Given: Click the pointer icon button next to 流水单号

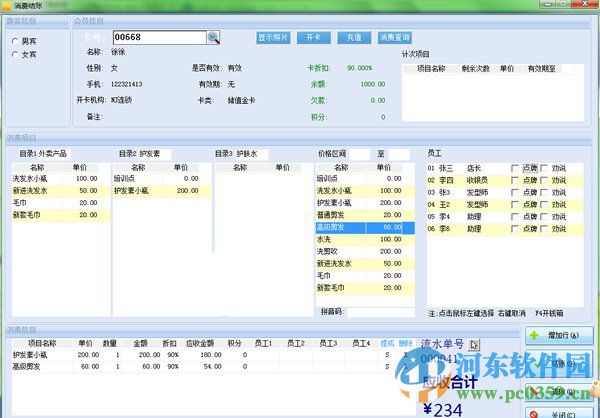Looking at the screenshot, I should point(473,345).
